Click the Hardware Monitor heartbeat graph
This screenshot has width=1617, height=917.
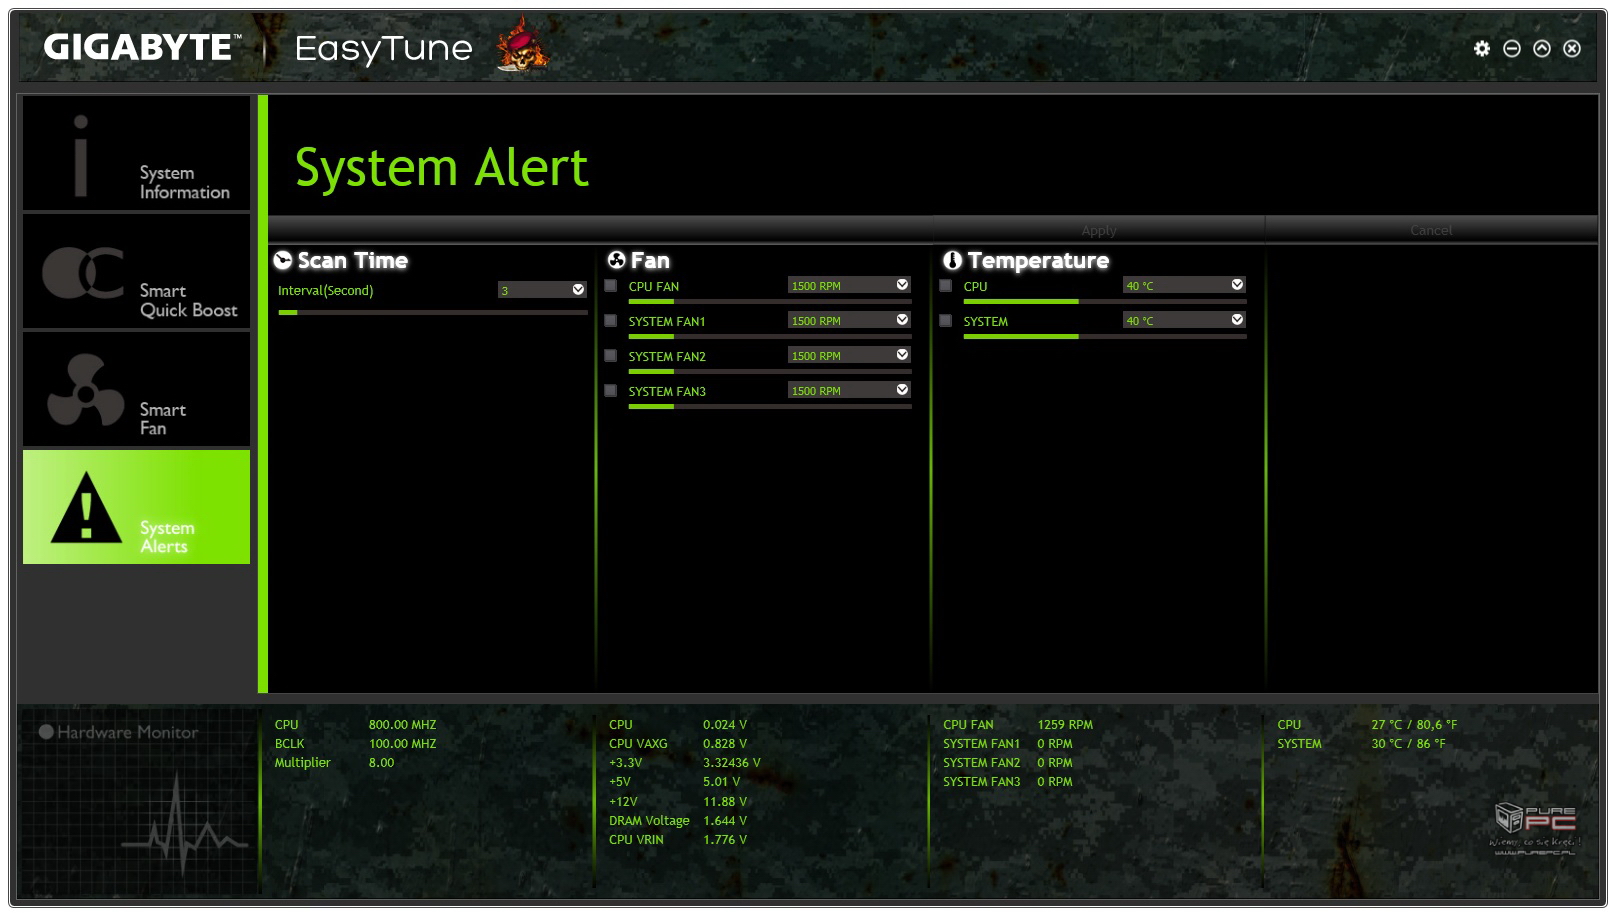click(x=184, y=825)
